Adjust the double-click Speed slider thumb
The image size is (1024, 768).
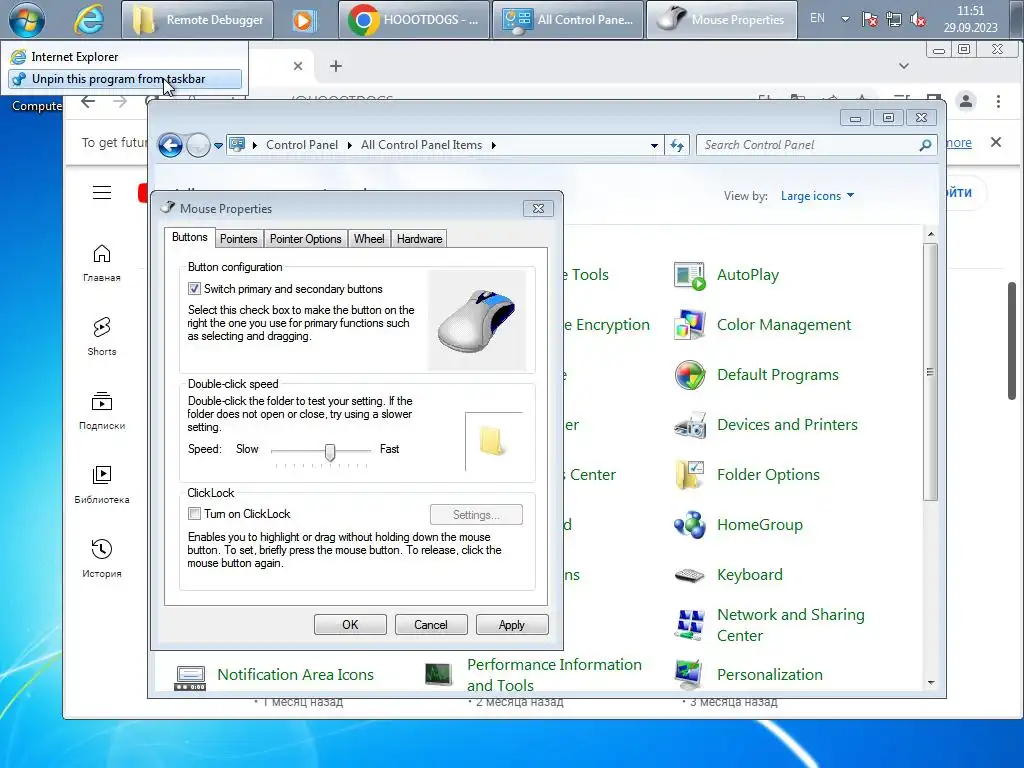pos(330,452)
